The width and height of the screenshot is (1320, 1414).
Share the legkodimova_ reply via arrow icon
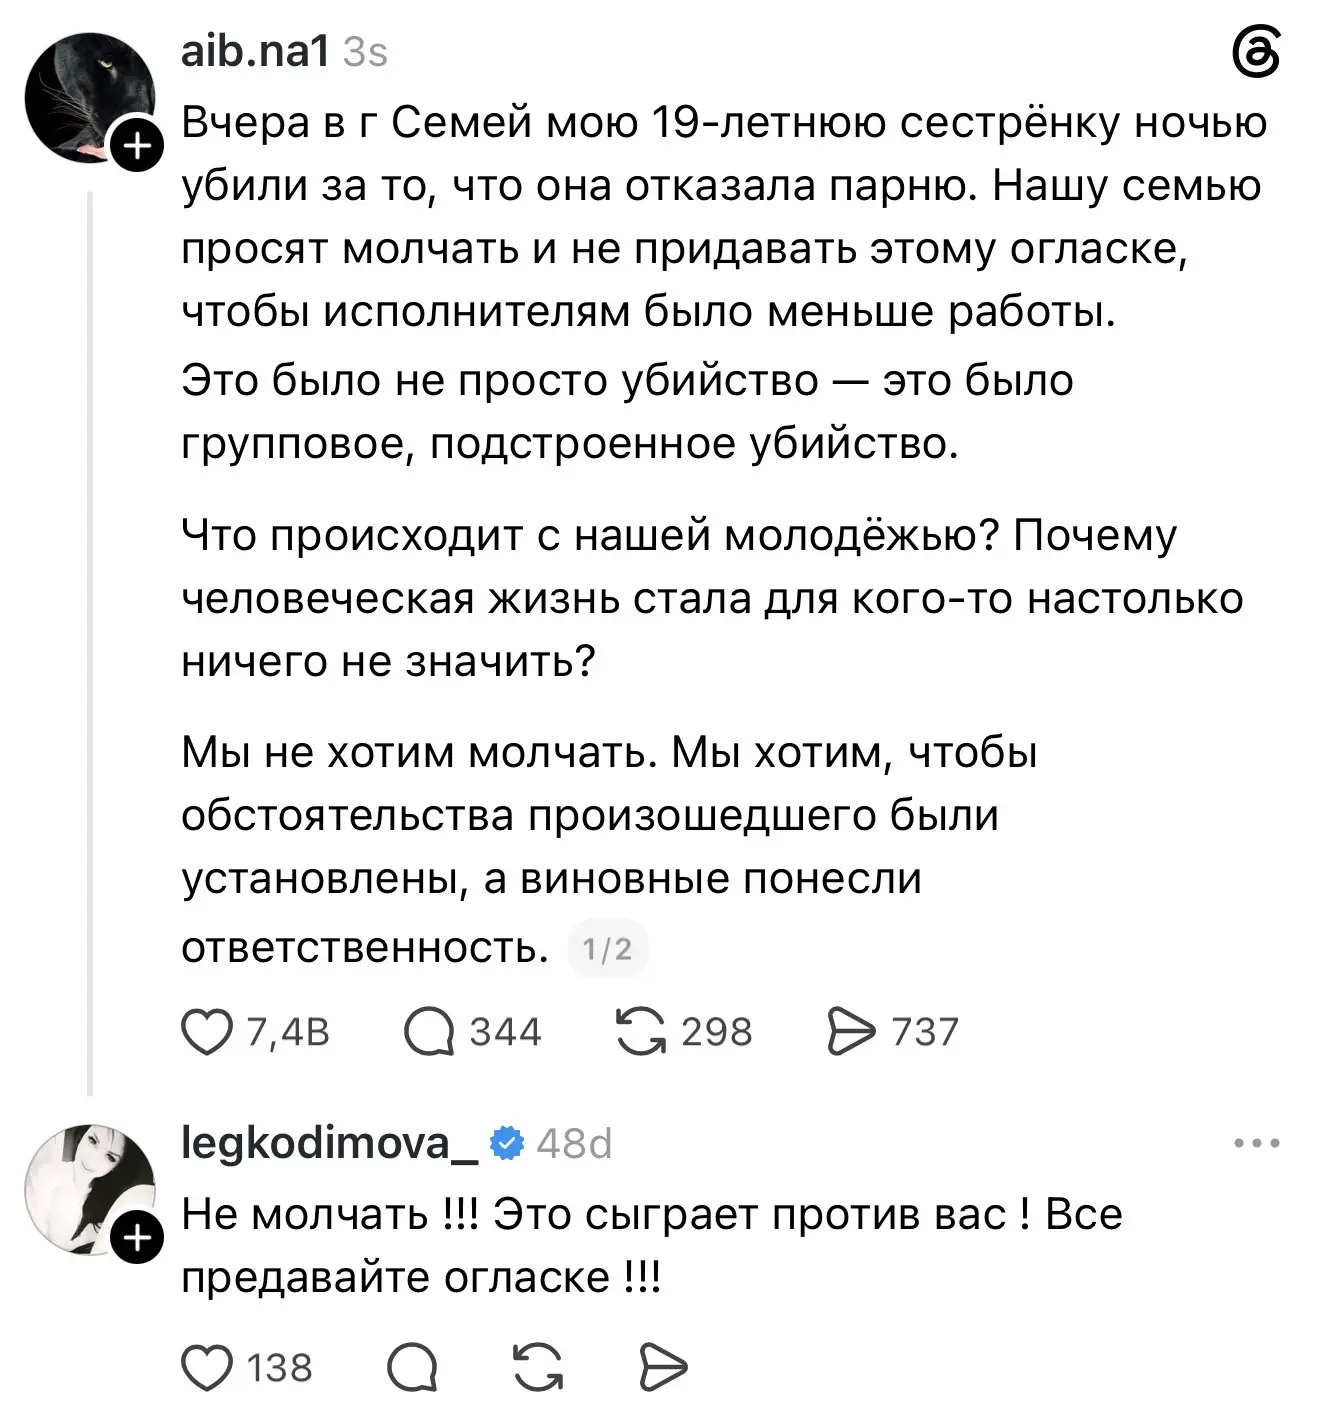[663, 1368]
